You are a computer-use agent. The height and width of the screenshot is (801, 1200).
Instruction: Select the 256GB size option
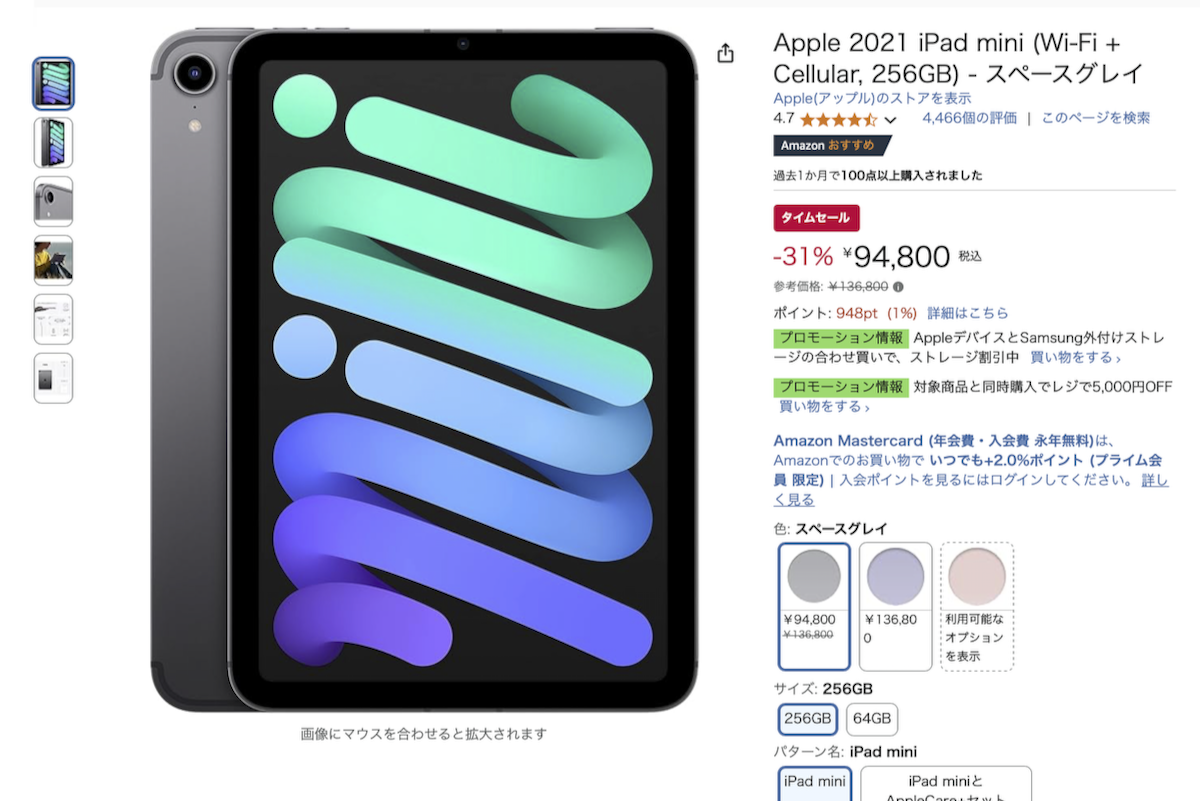point(807,719)
